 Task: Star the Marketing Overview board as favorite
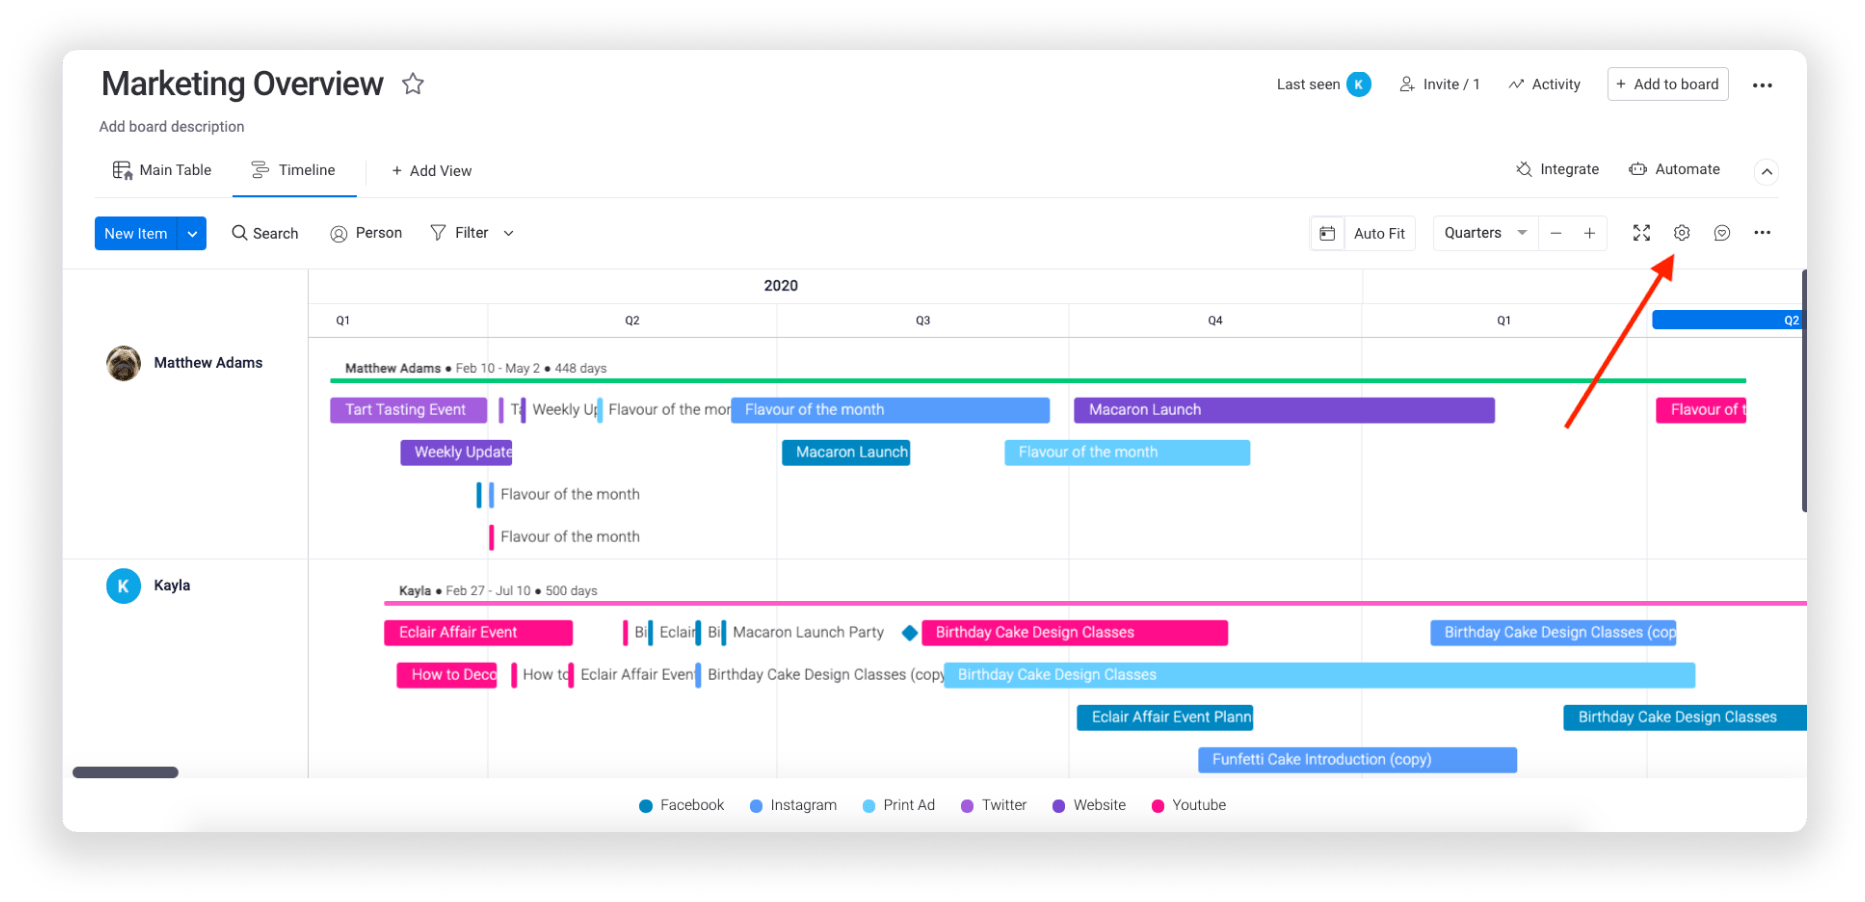pos(413,84)
